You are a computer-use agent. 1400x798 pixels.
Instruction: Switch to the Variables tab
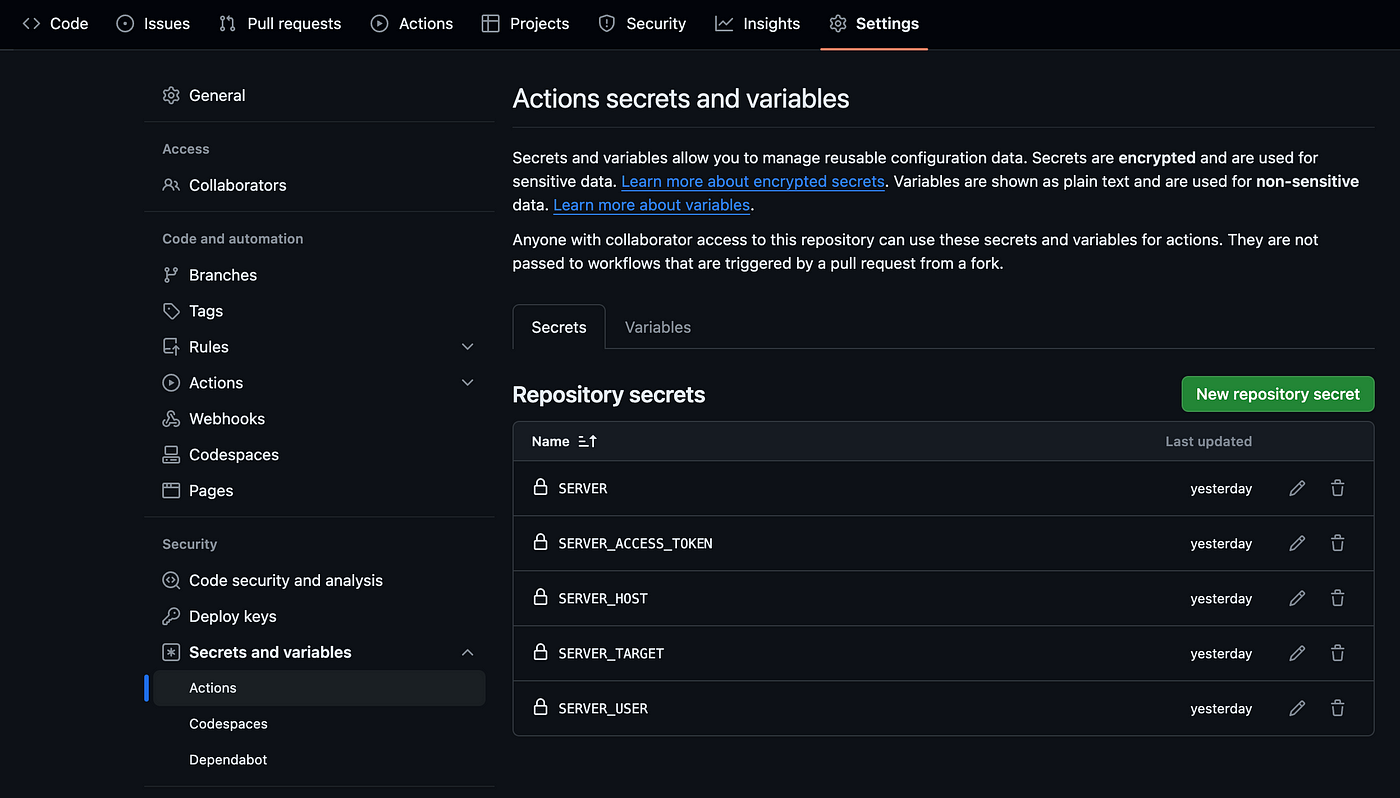point(658,327)
